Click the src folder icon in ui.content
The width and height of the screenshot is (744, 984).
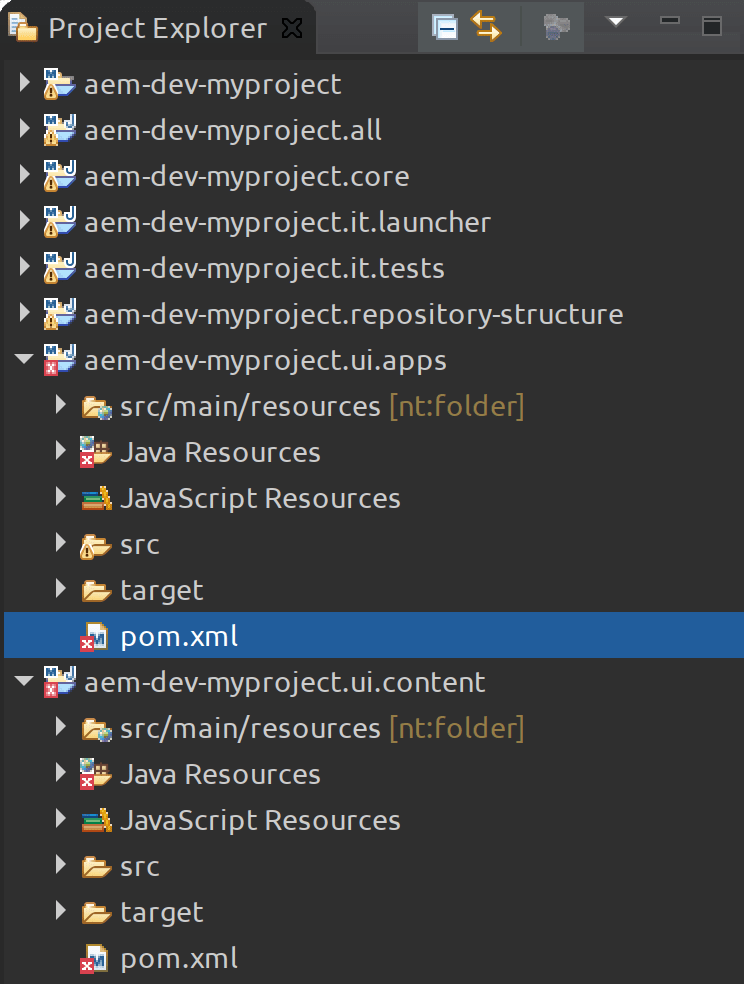[97, 867]
